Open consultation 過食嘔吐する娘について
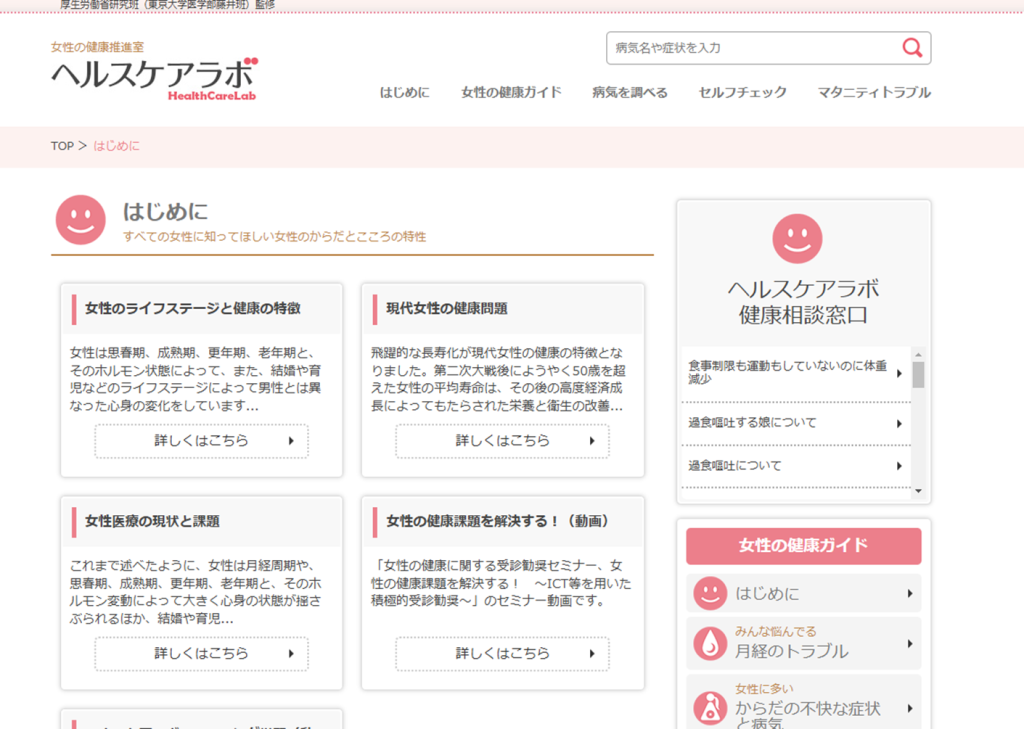 pos(795,423)
